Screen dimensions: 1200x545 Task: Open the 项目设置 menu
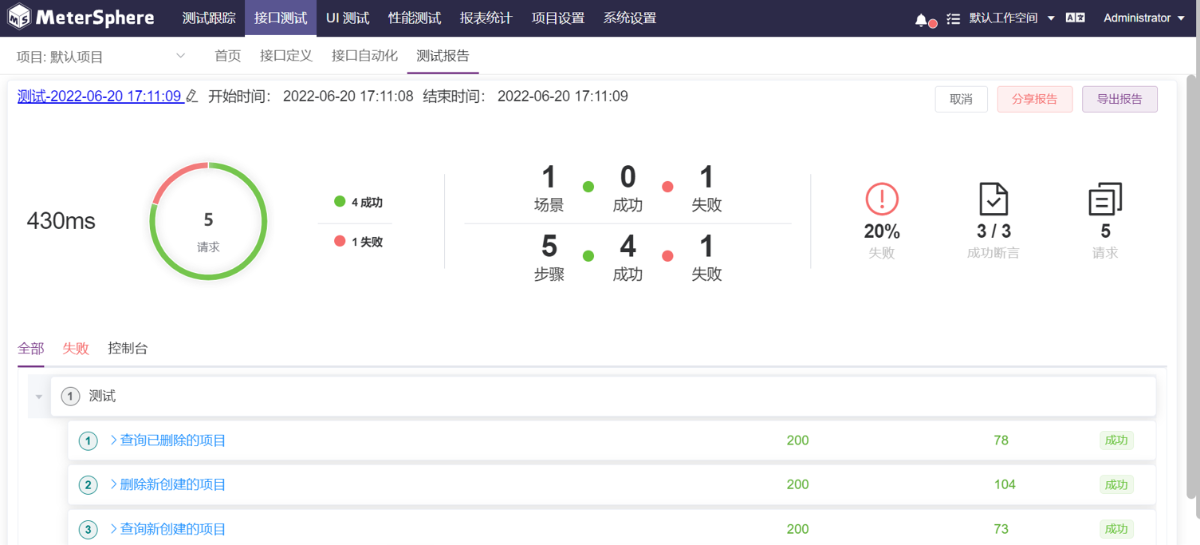click(x=558, y=18)
